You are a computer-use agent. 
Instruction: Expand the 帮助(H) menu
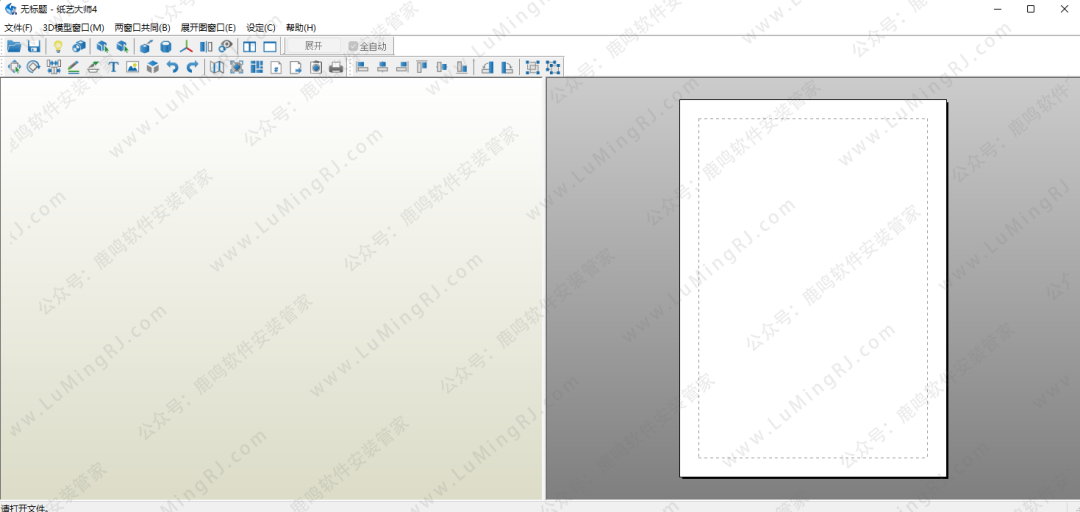pos(300,28)
